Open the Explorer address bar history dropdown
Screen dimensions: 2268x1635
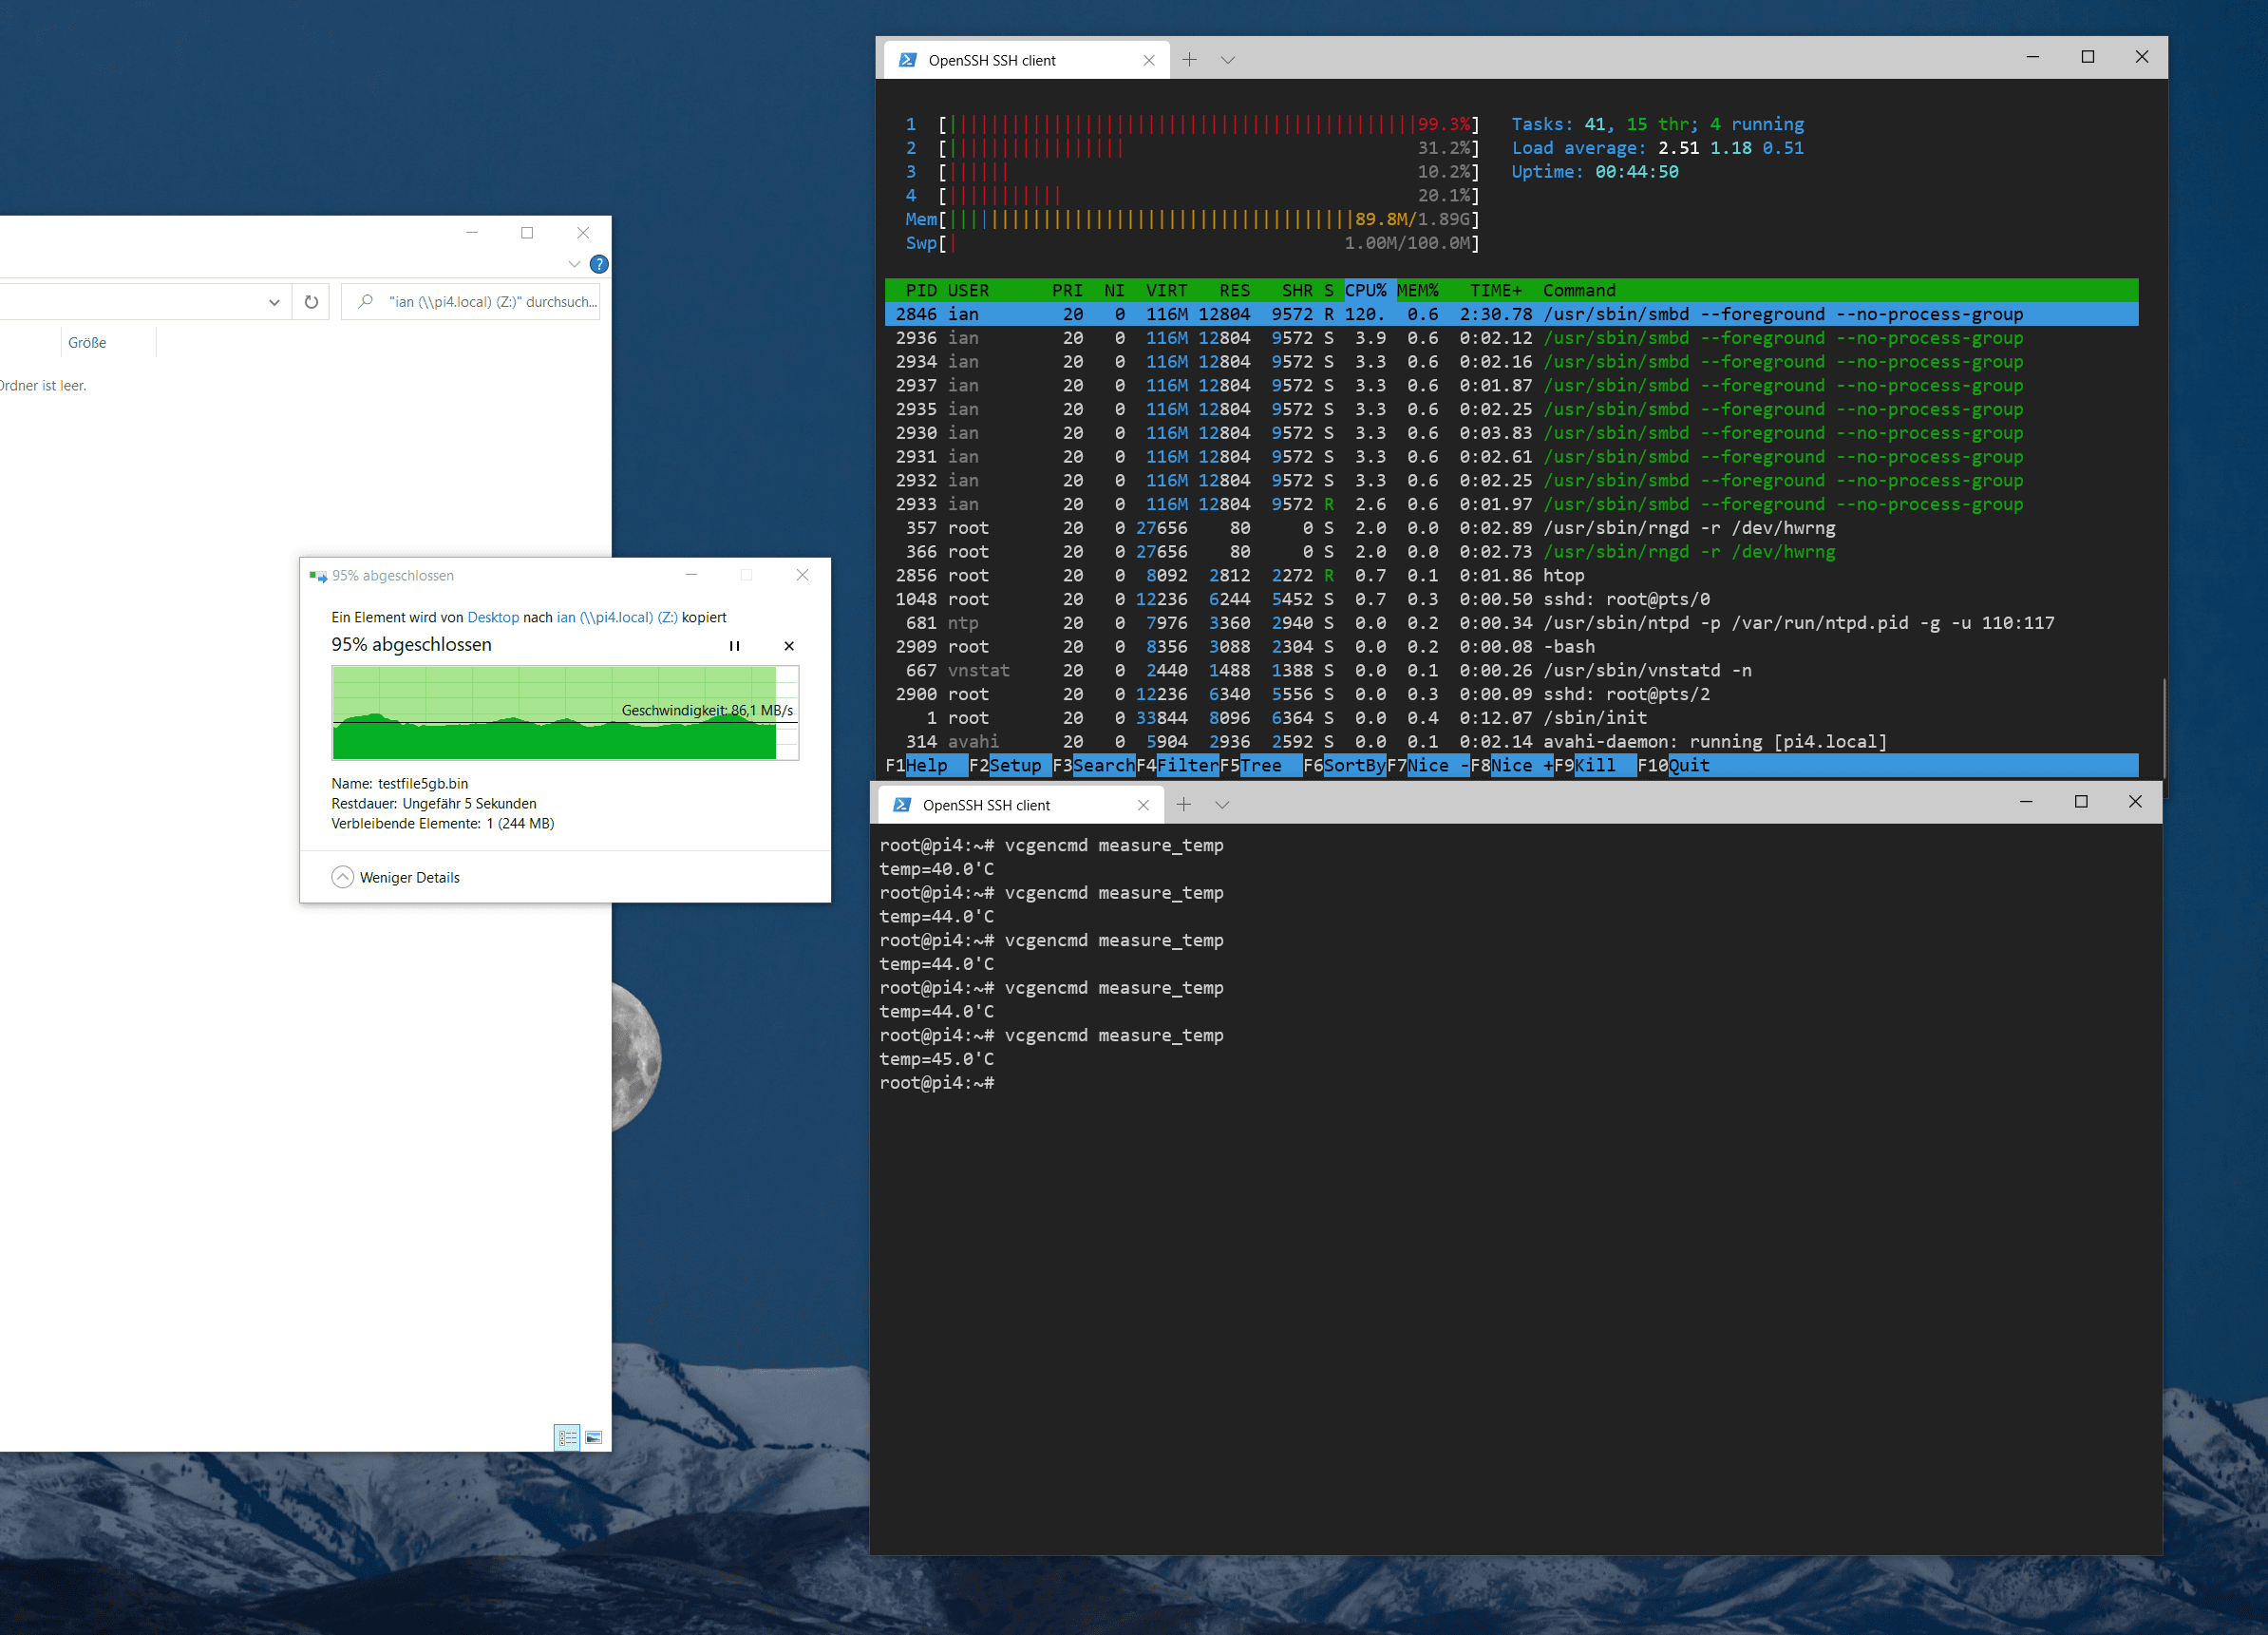click(274, 301)
